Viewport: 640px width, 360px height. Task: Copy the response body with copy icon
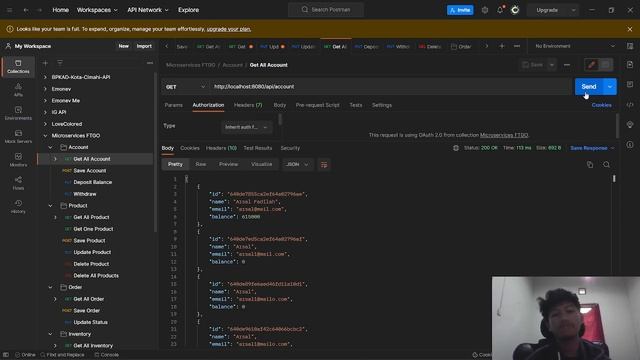click(x=590, y=164)
